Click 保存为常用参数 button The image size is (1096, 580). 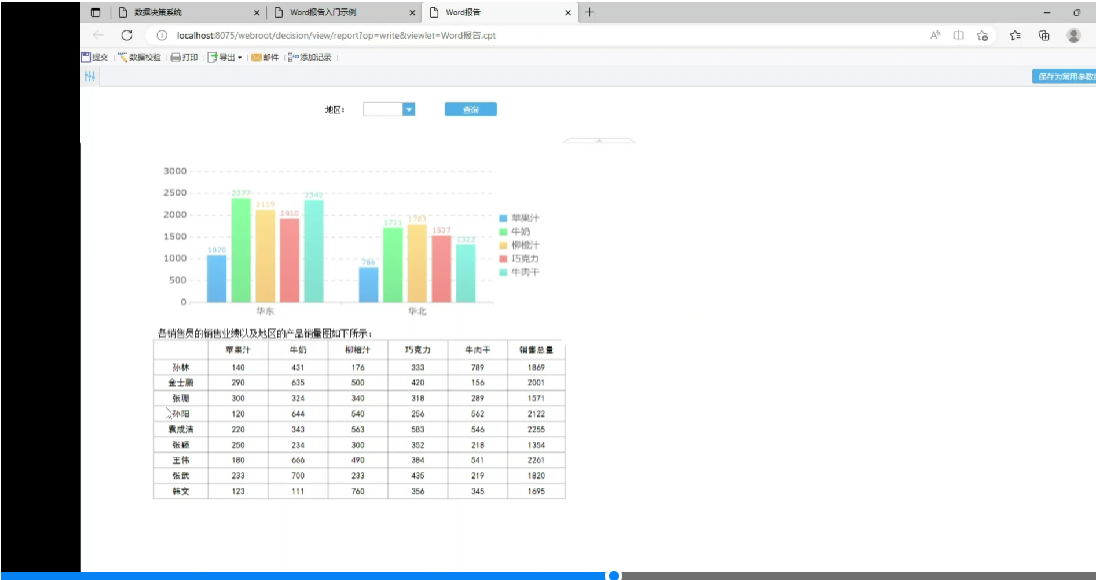click(x=1064, y=76)
